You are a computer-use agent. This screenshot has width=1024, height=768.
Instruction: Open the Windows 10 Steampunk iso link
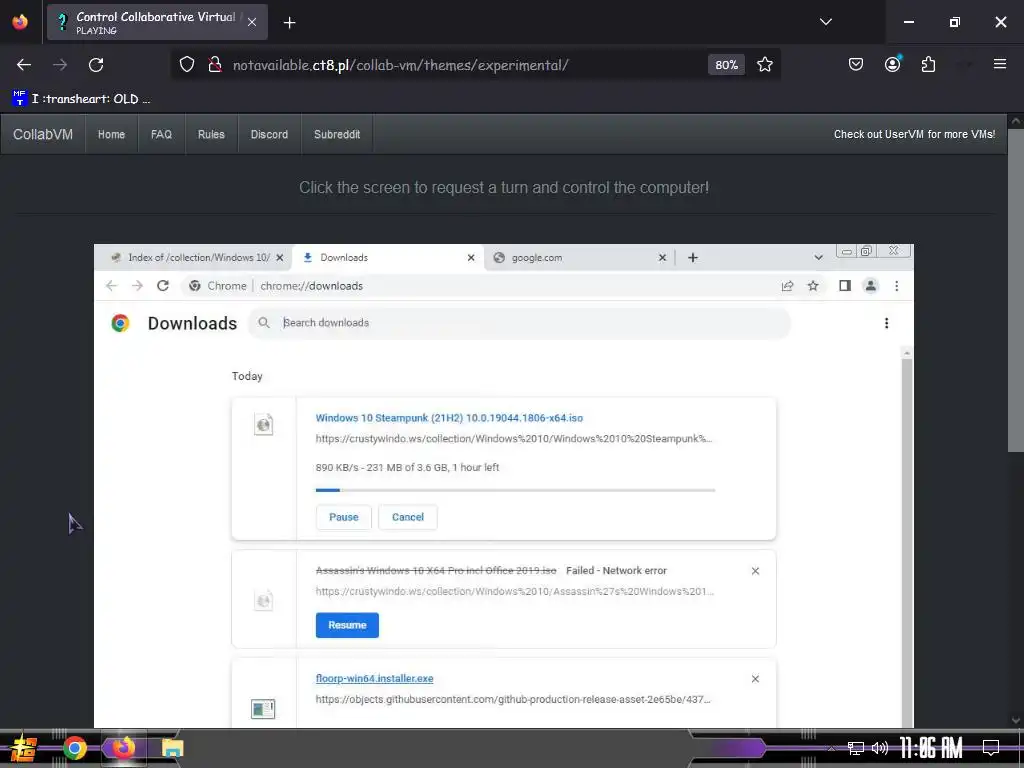click(449, 418)
